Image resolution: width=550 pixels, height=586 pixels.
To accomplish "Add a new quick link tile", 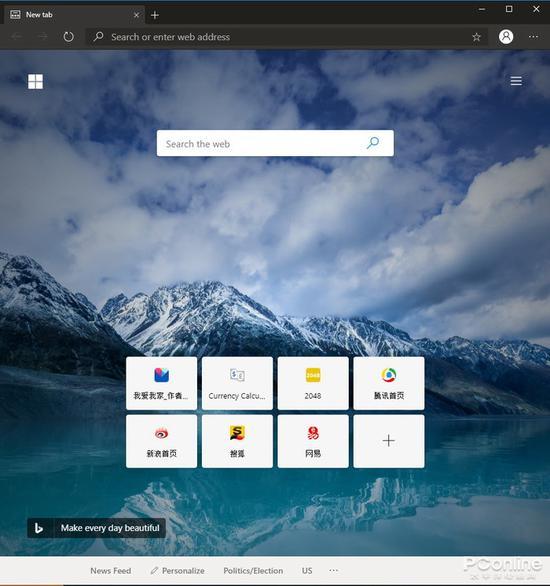I will [389, 441].
